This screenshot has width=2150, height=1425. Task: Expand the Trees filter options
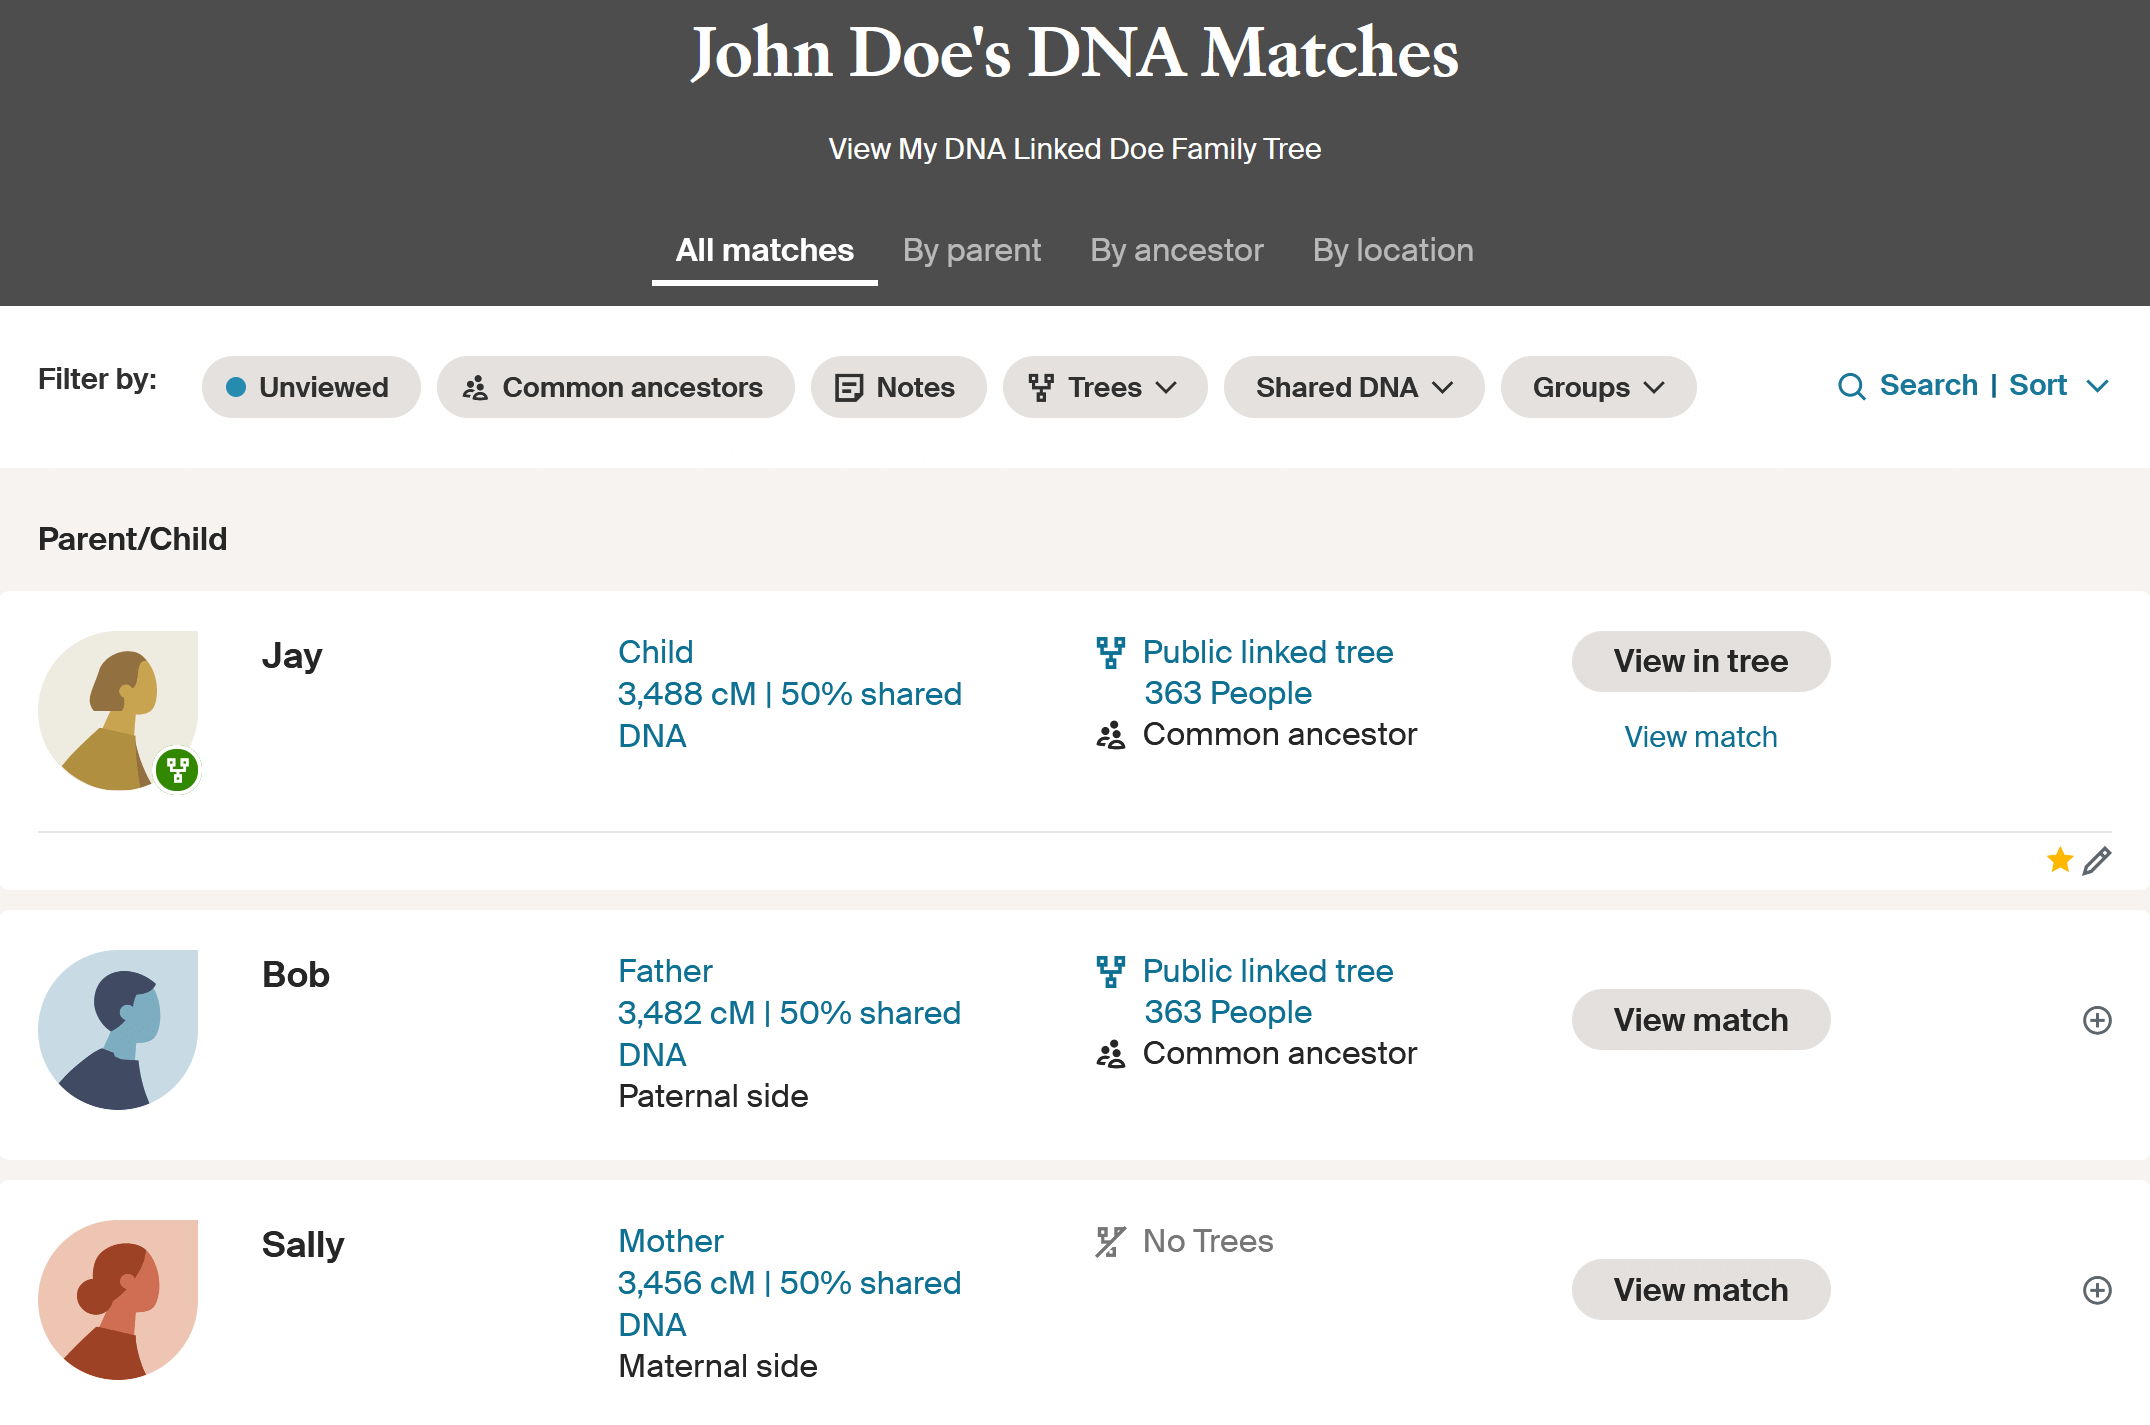click(1104, 387)
